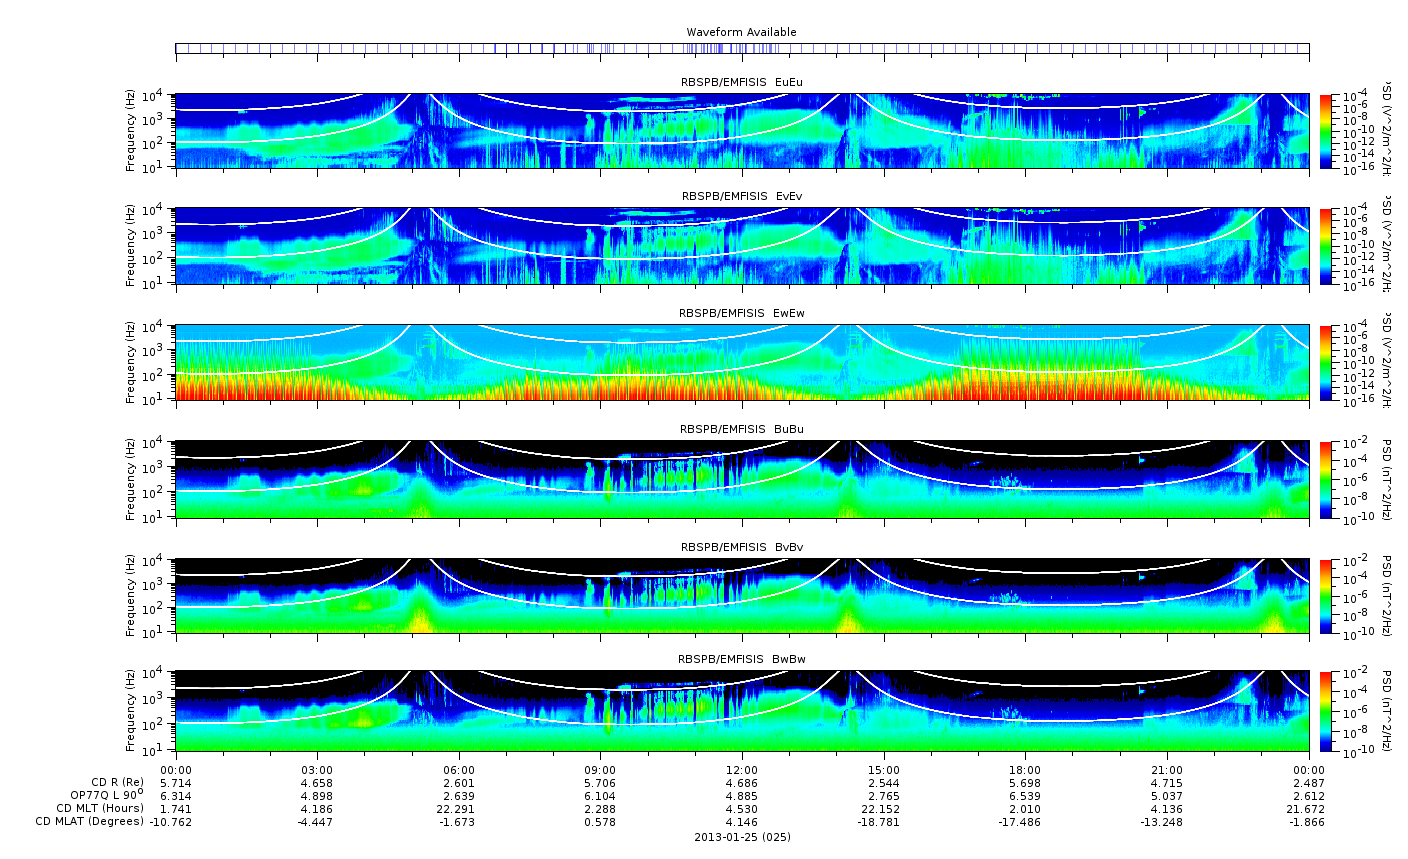Click the "CD R (Re)" row label
This screenshot has width=1408, height=859.
pyautogui.click(x=117, y=783)
